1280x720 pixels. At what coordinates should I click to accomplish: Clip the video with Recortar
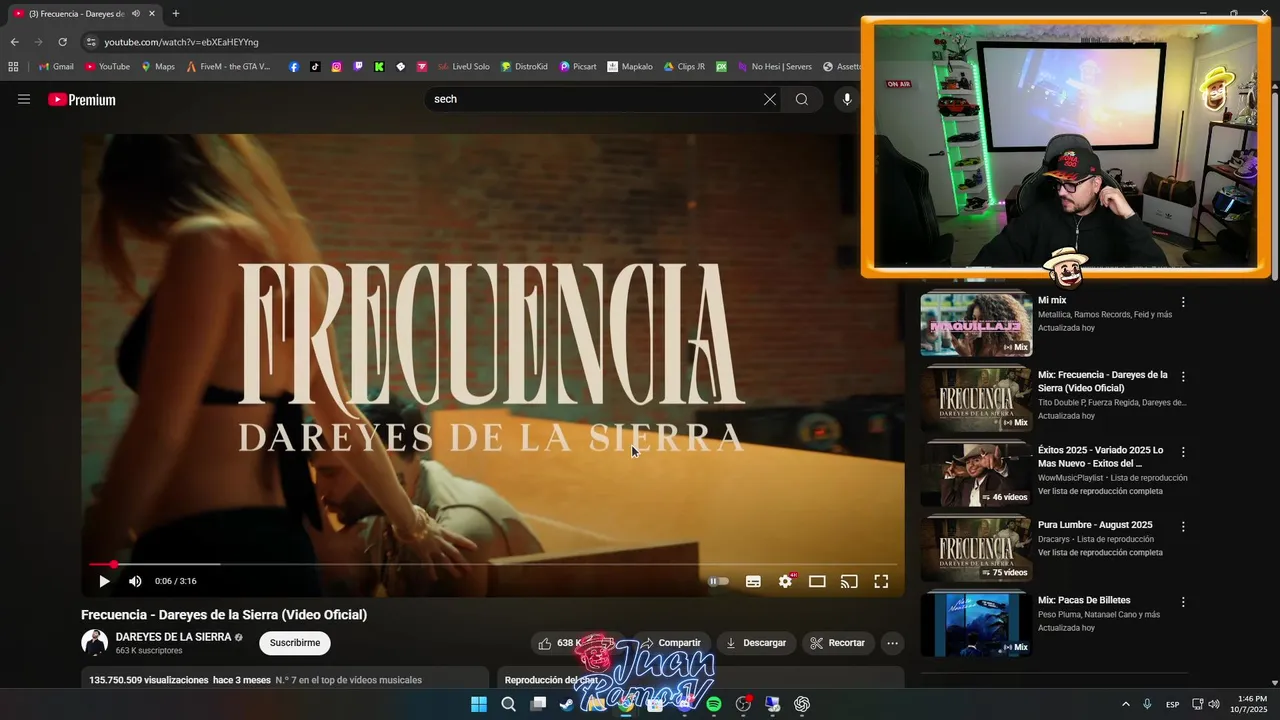[838, 643]
